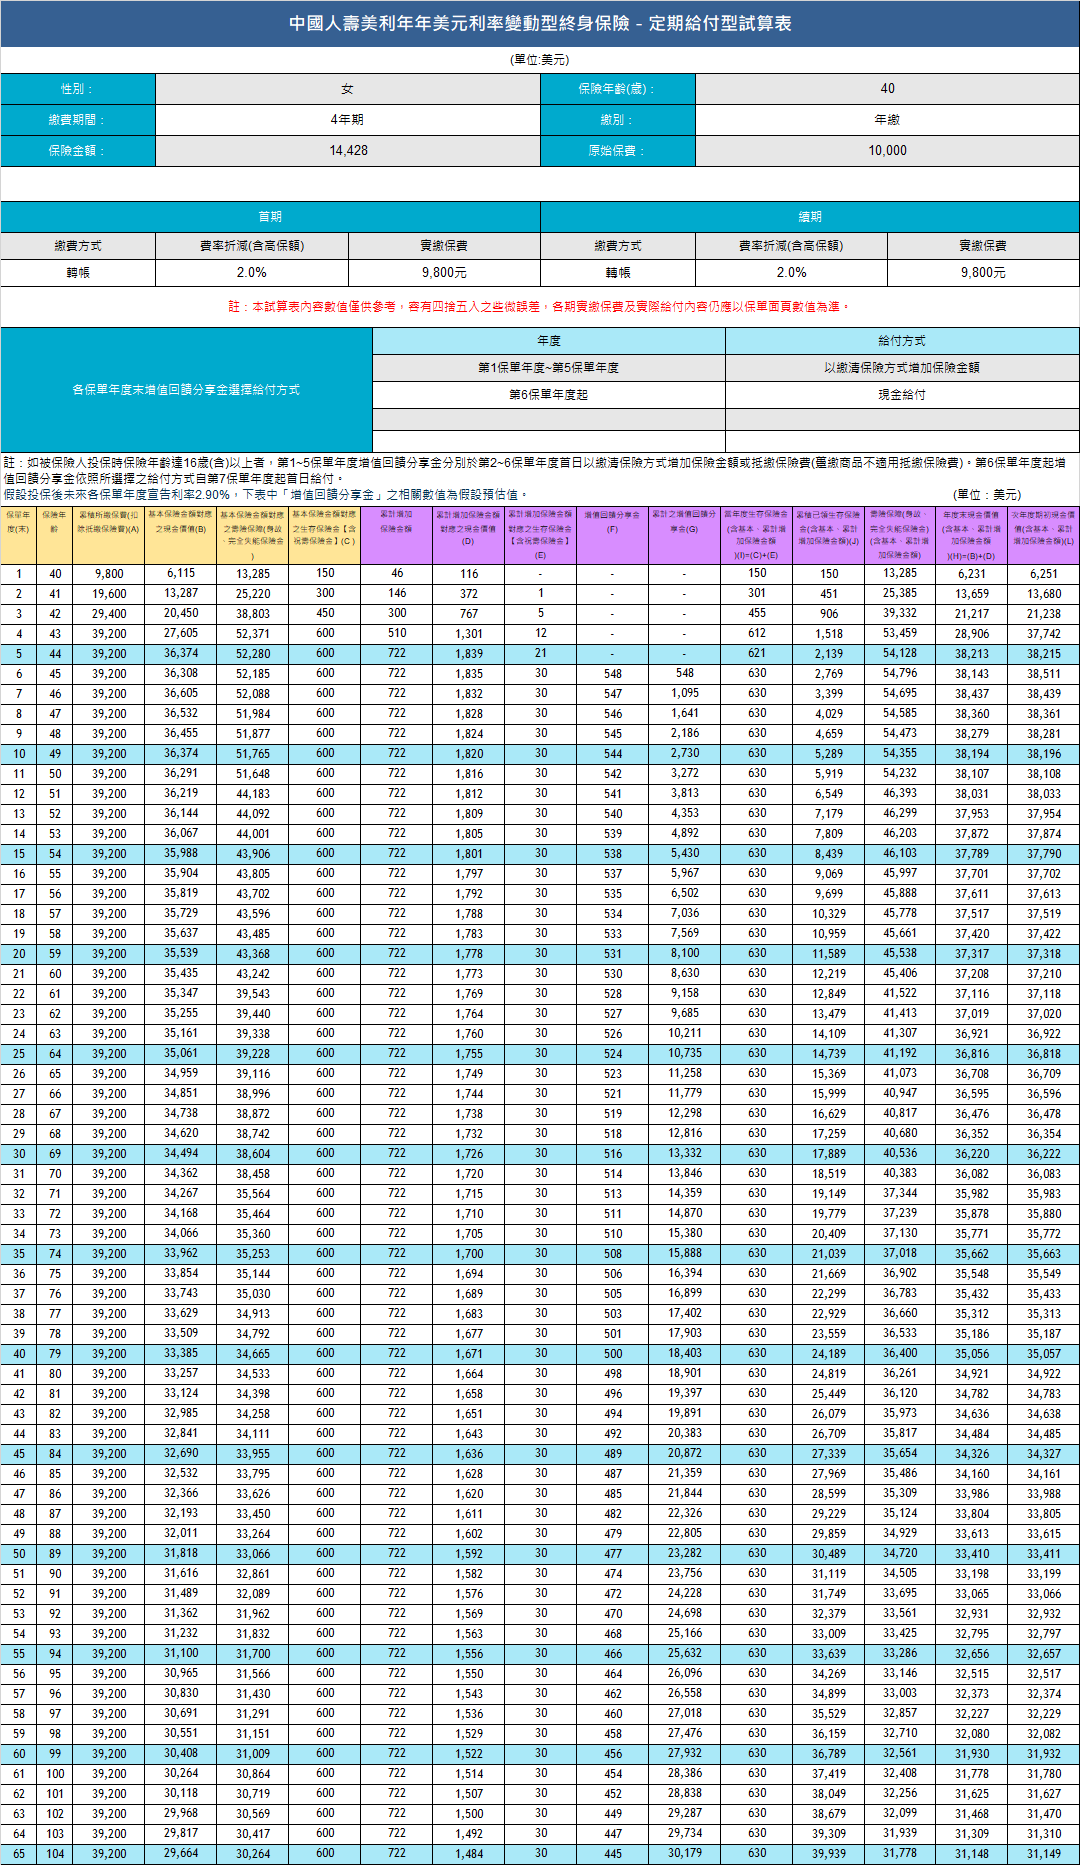The width and height of the screenshot is (1080, 1865).
Task: Select value 27,932 in year 60 row
Action: coord(685,1754)
